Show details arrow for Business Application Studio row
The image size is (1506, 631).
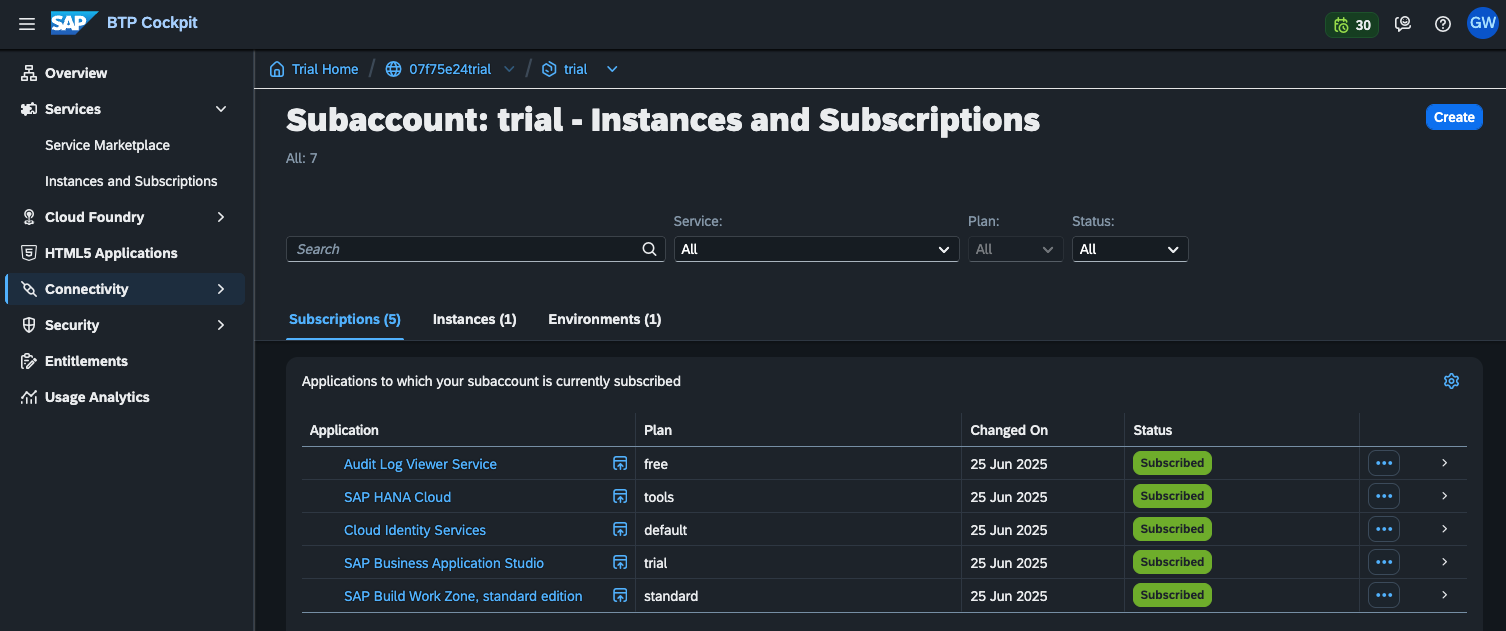[1445, 562]
